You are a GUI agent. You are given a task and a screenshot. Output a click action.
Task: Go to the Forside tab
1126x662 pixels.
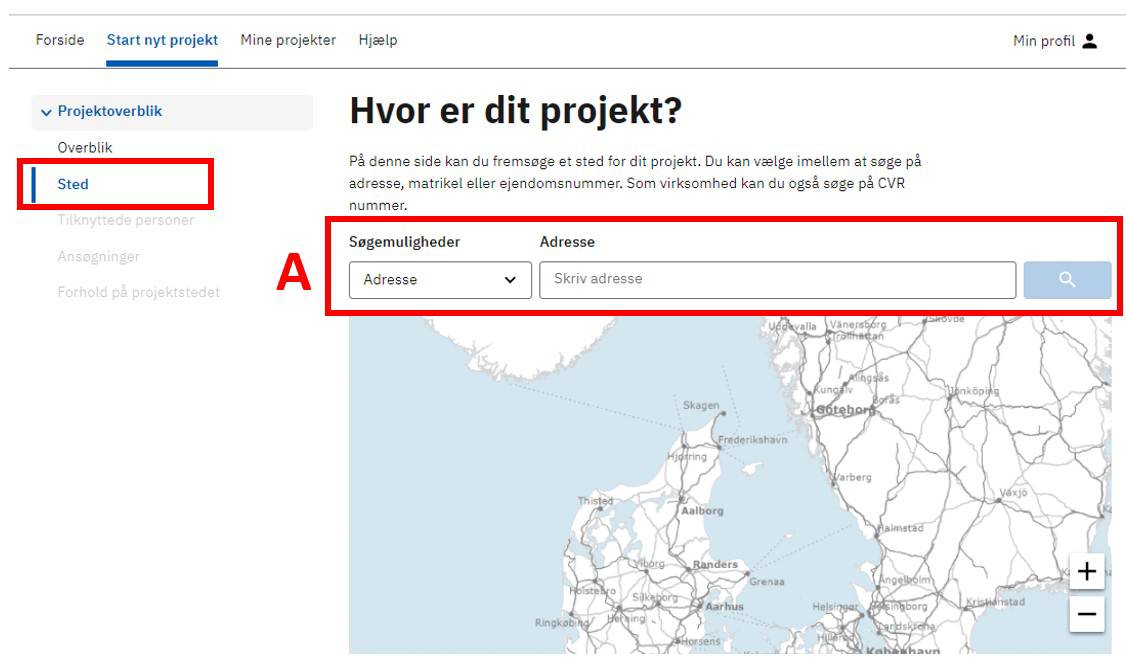pos(60,41)
